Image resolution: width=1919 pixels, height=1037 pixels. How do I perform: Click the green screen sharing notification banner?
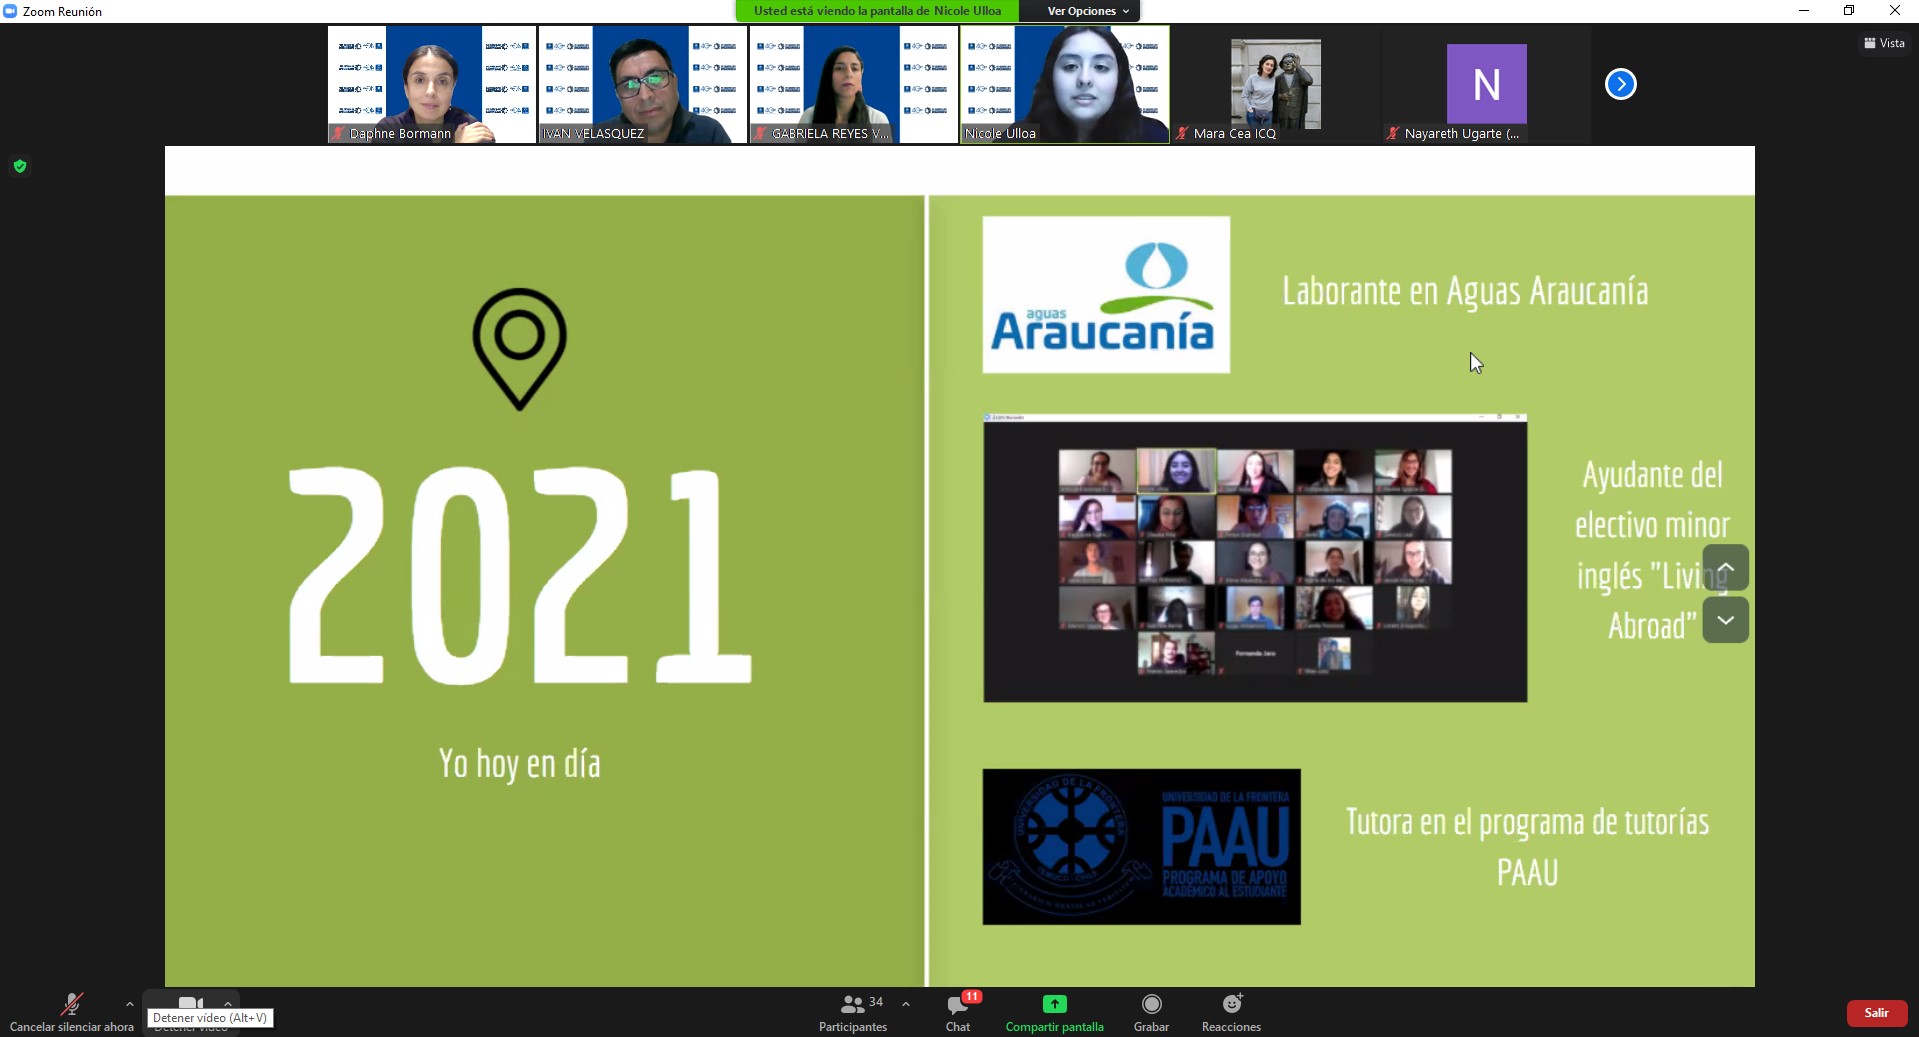(877, 11)
